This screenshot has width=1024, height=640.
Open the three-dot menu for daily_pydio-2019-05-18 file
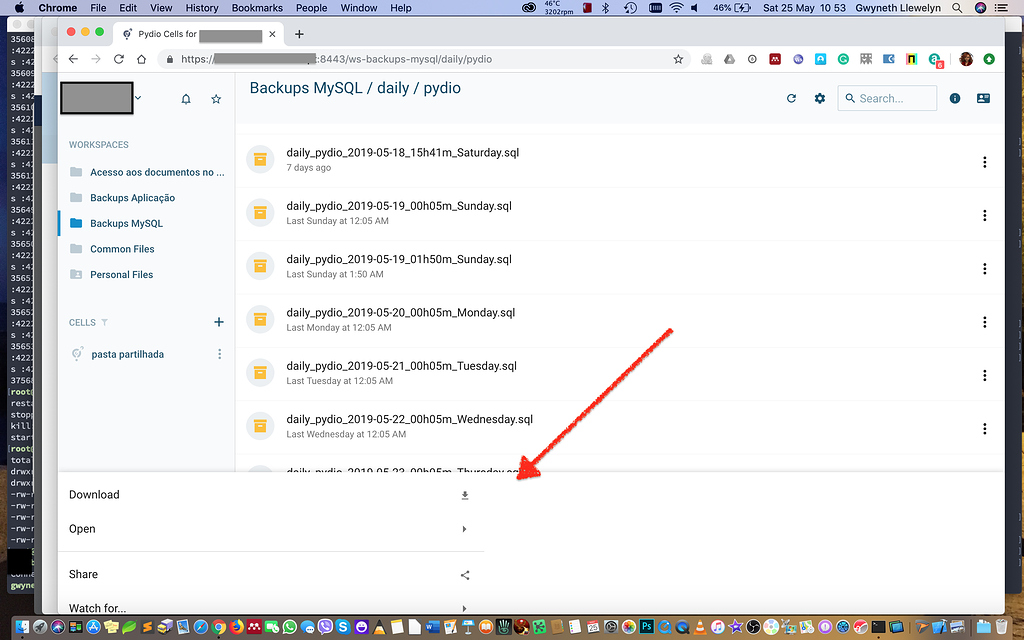984,161
